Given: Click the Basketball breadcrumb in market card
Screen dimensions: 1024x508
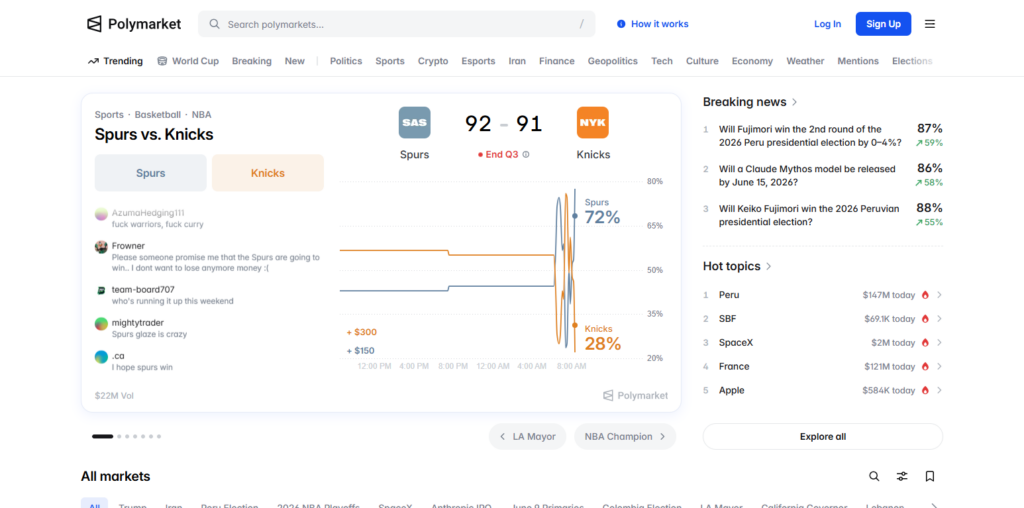Looking at the screenshot, I should (157, 114).
